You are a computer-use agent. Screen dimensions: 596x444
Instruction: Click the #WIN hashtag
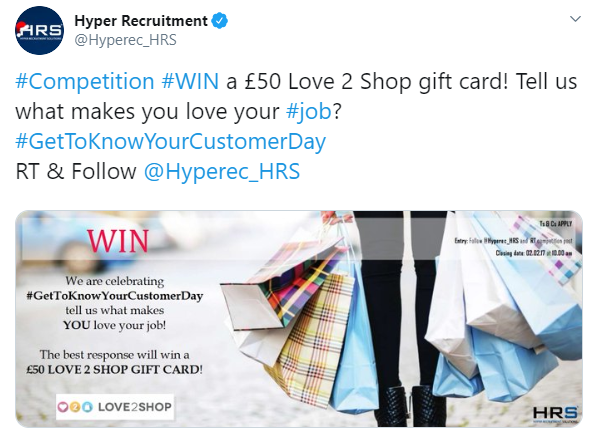[190, 81]
